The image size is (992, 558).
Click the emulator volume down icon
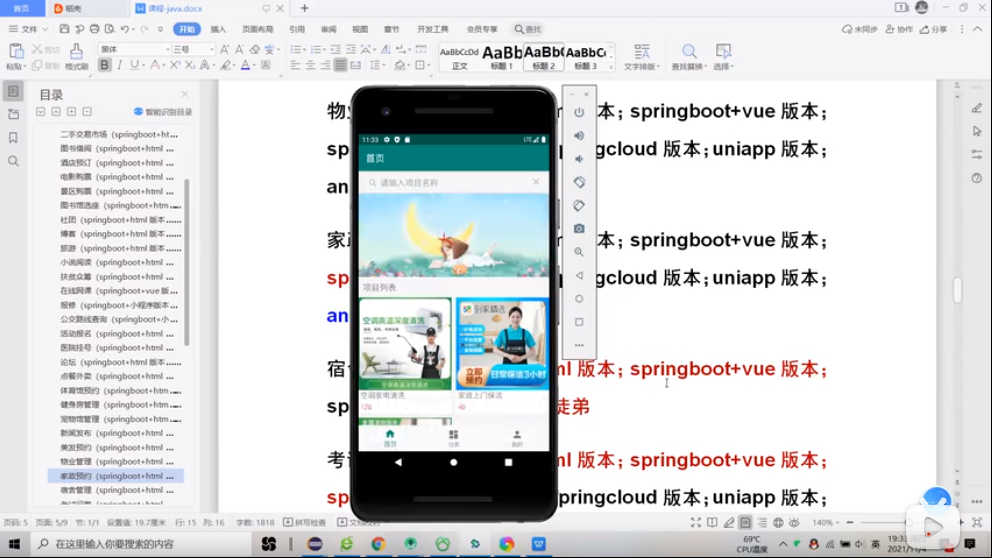pyautogui.click(x=579, y=159)
